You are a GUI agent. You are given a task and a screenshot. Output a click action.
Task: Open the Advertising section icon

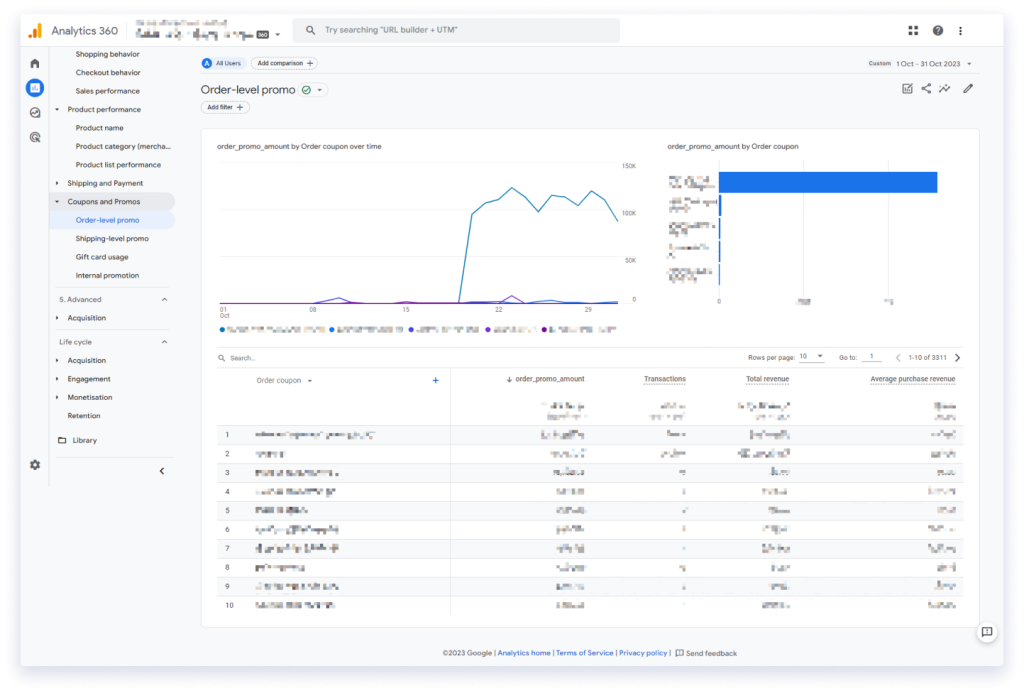click(x=34, y=137)
